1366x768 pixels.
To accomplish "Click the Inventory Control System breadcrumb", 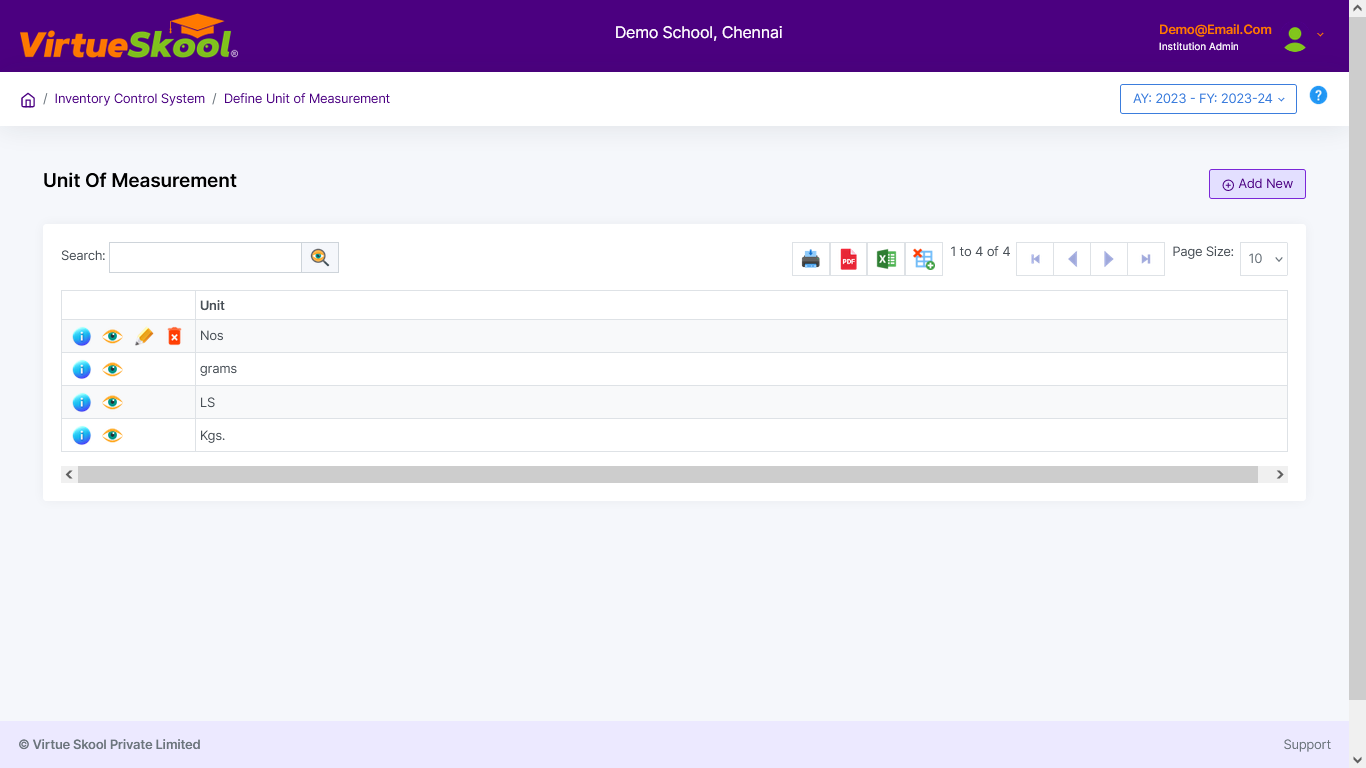I will [x=130, y=99].
